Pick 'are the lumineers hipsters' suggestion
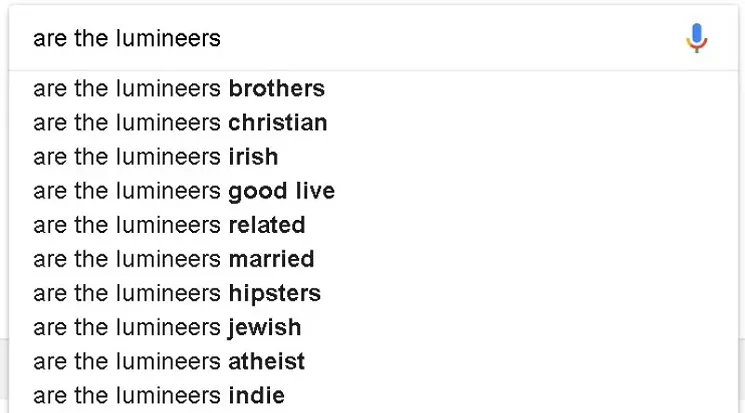The height and width of the screenshot is (413, 745). point(373,294)
